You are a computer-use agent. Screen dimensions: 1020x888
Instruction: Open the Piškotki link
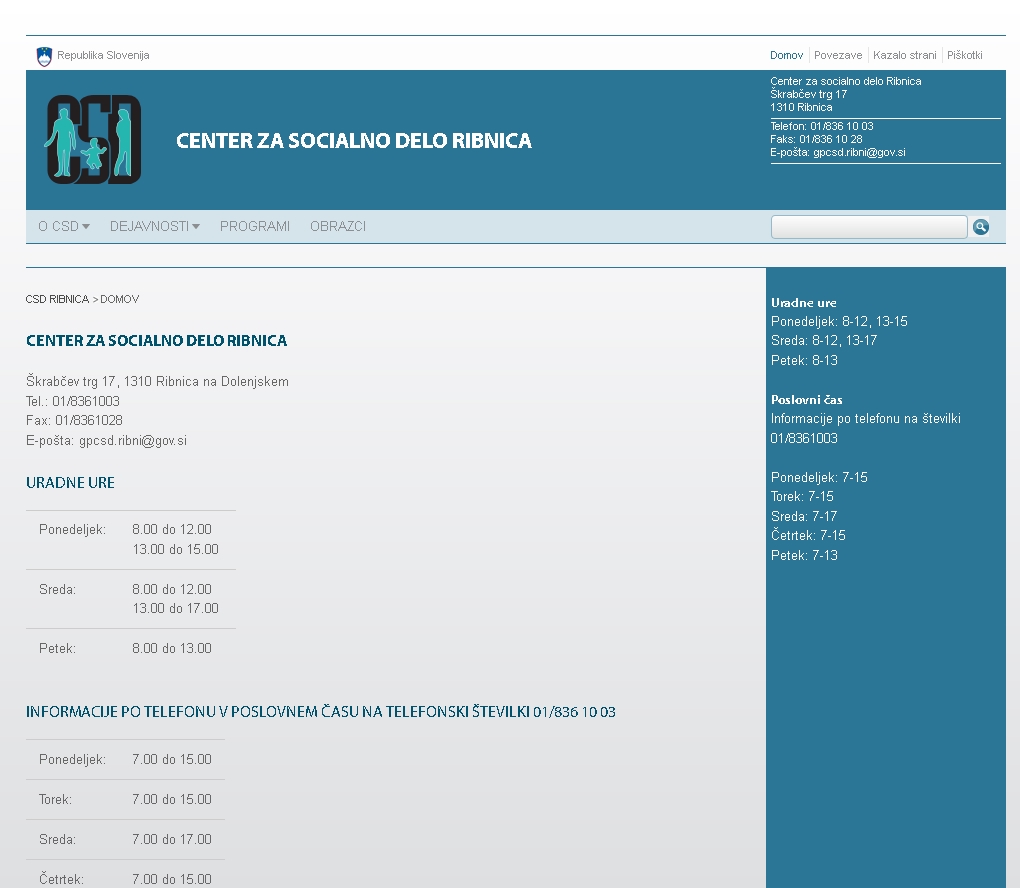(964, 55)
